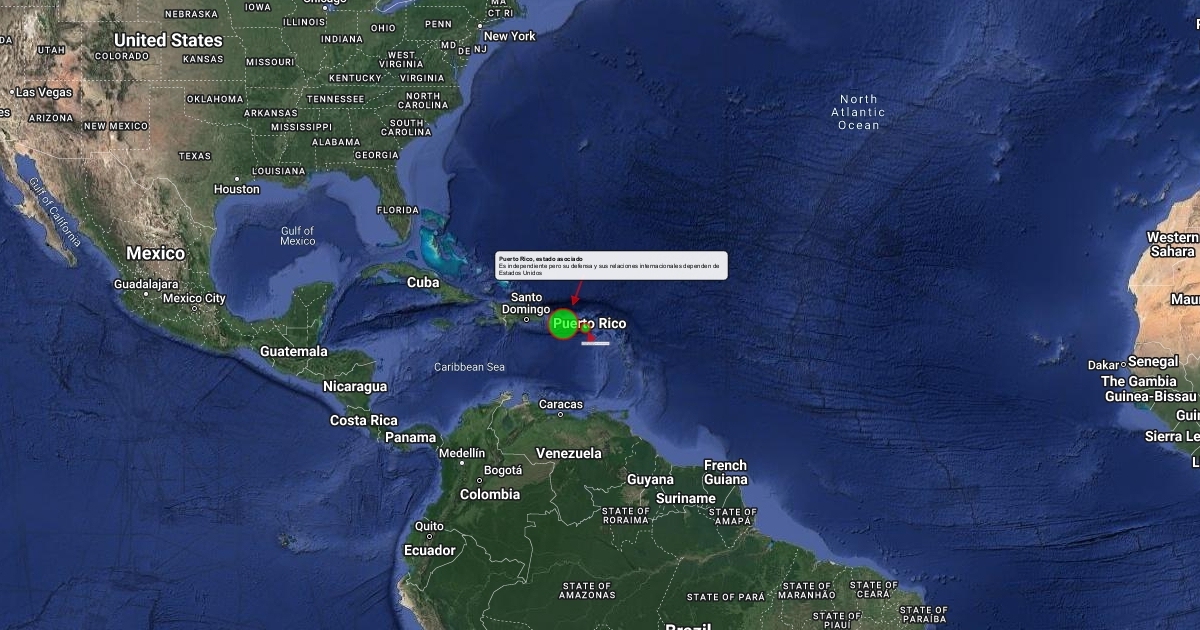Click the Senegal label near Dakar

[1154, 361]
